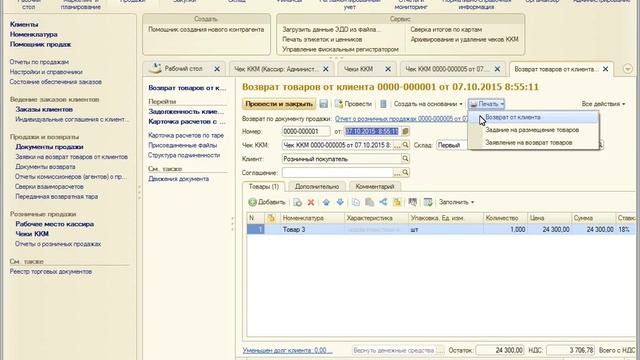
Task: Click the ellipsis button in Чек ККМ field
Action: 397,145
